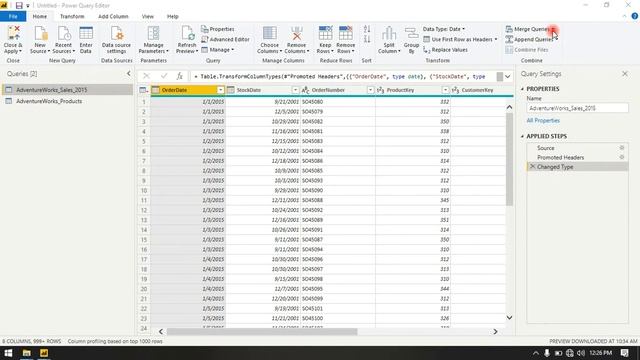Open query Properties in ribbon
640x360 pixels.
click(x=218, y=29)
